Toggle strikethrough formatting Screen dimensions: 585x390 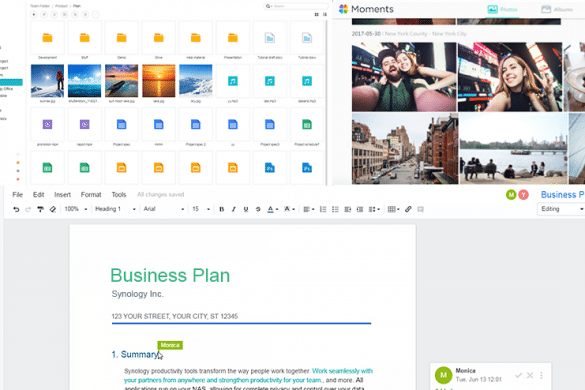click(258, 209)
